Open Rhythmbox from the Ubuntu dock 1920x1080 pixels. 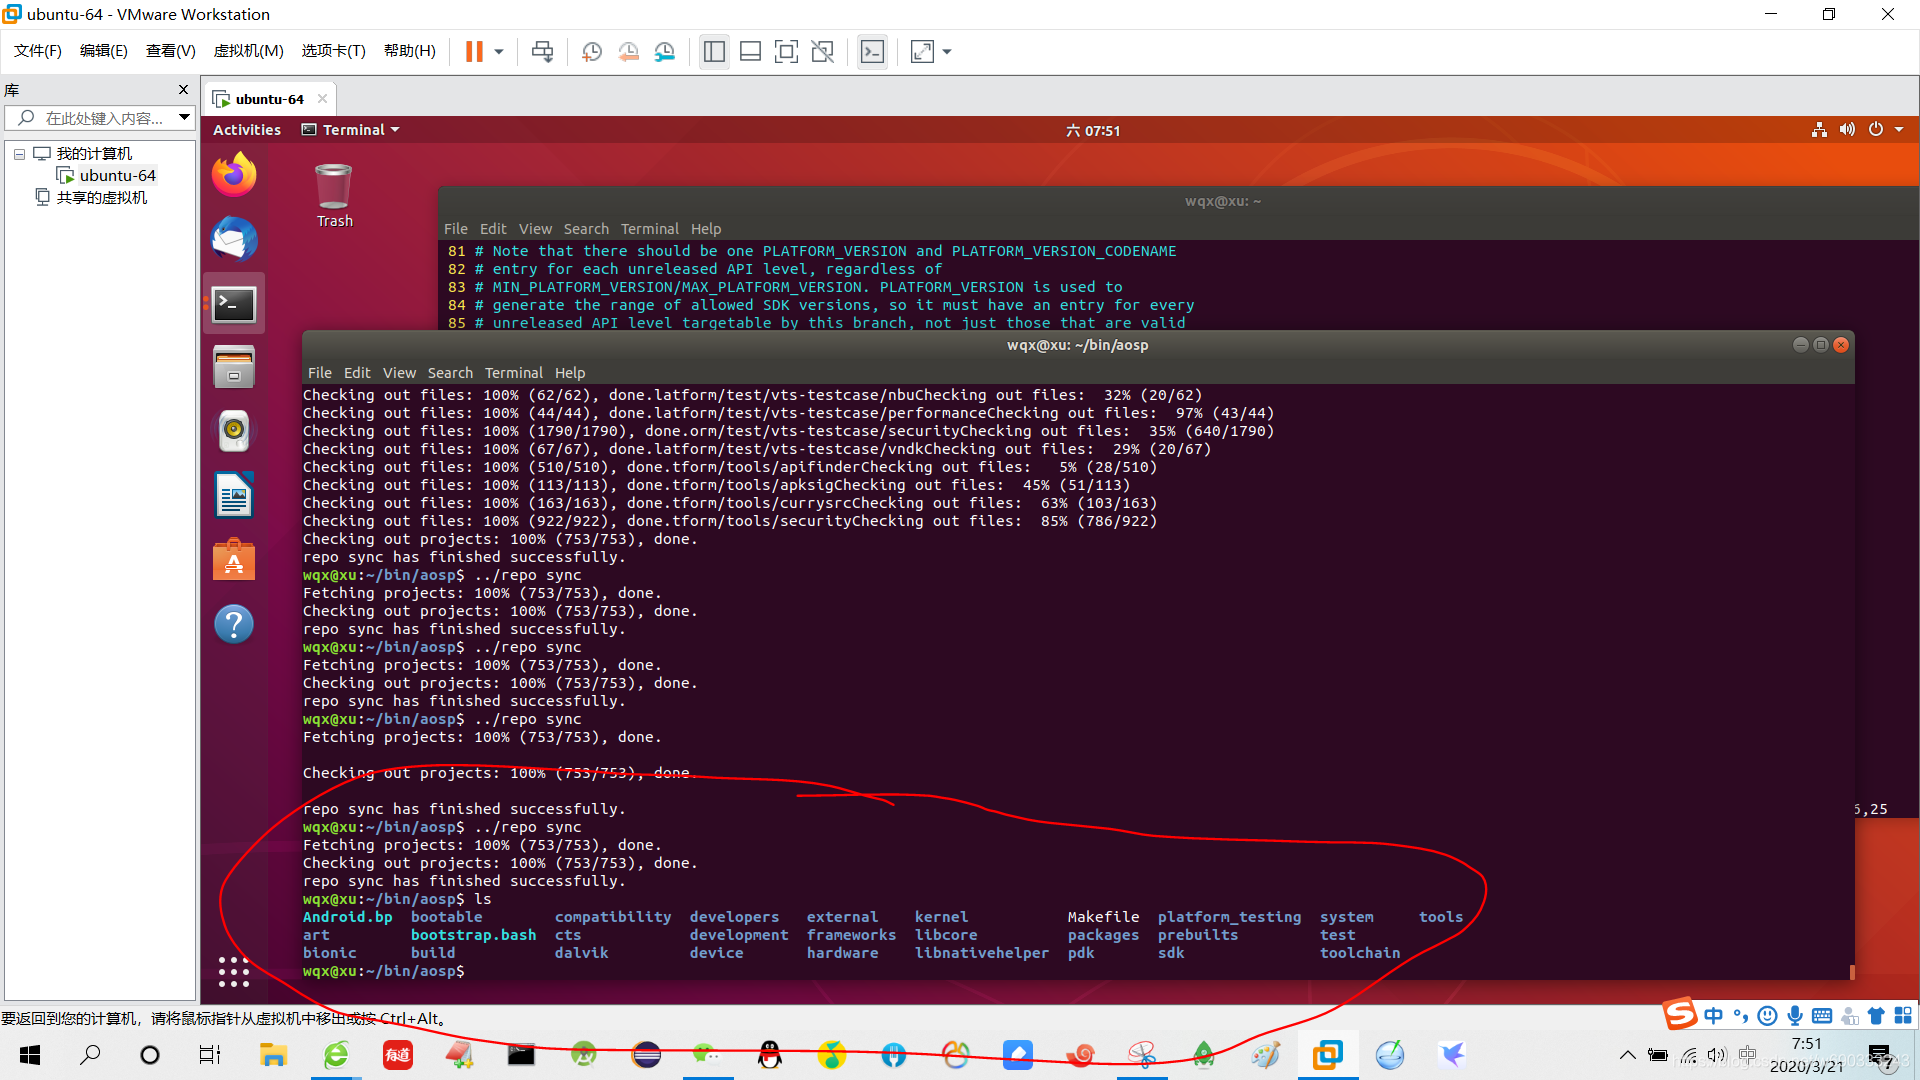[x=234, y=430]
